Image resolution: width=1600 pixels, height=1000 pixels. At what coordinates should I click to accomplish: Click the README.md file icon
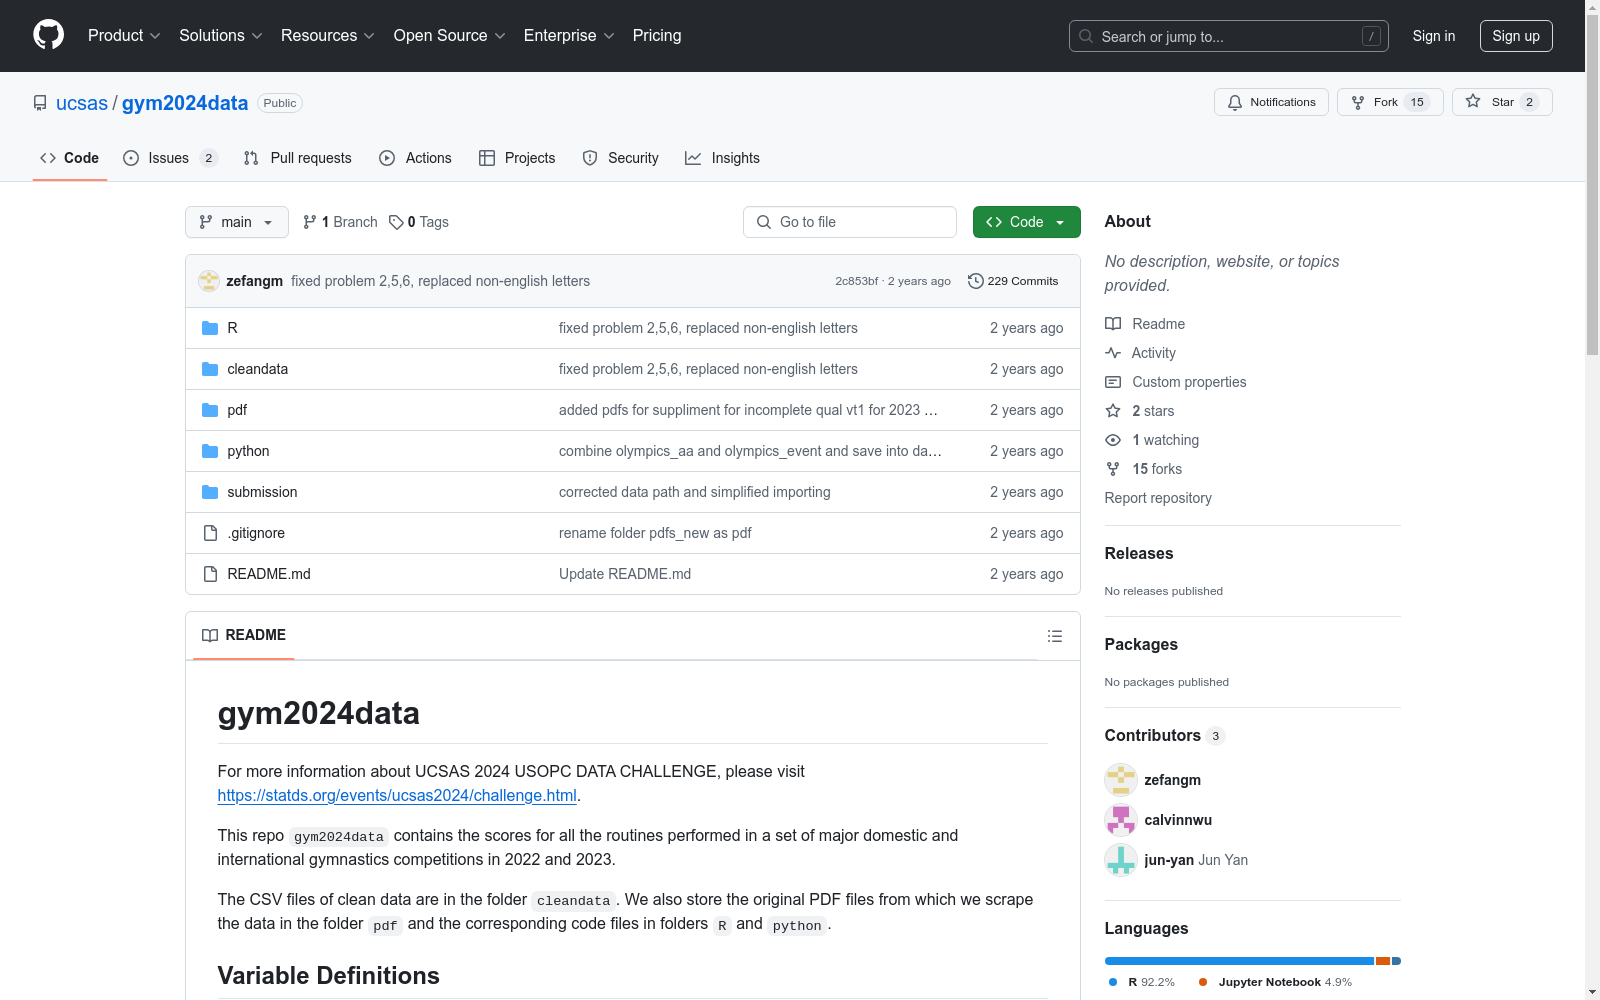[210, 574]
